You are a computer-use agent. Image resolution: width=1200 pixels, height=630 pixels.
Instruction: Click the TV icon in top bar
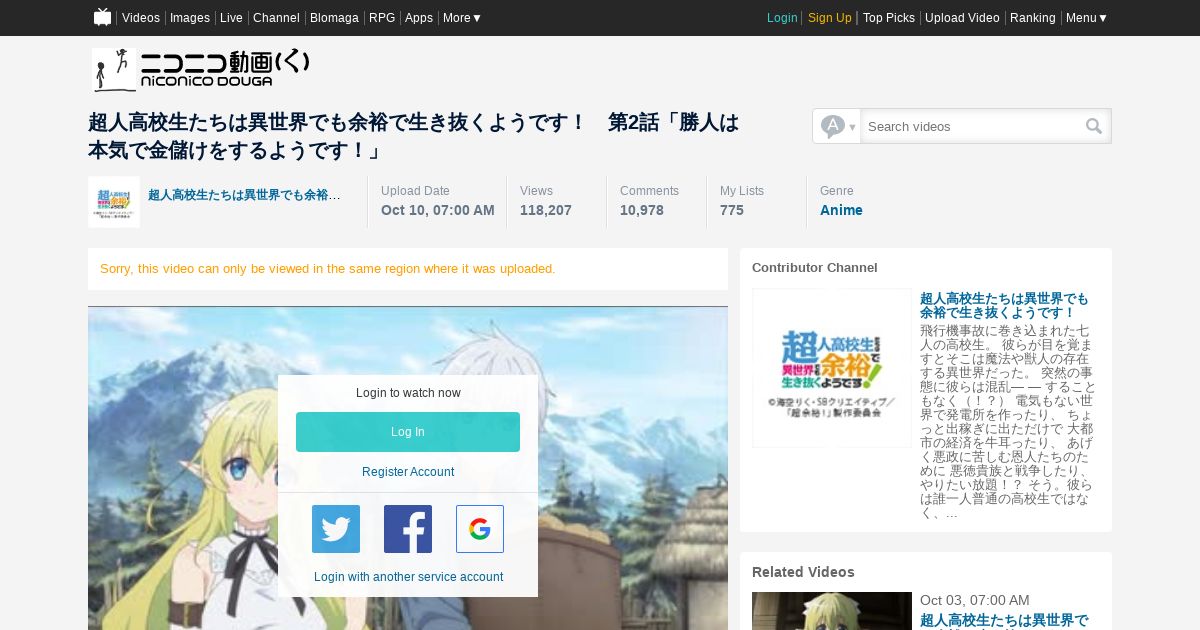(103, 17)
